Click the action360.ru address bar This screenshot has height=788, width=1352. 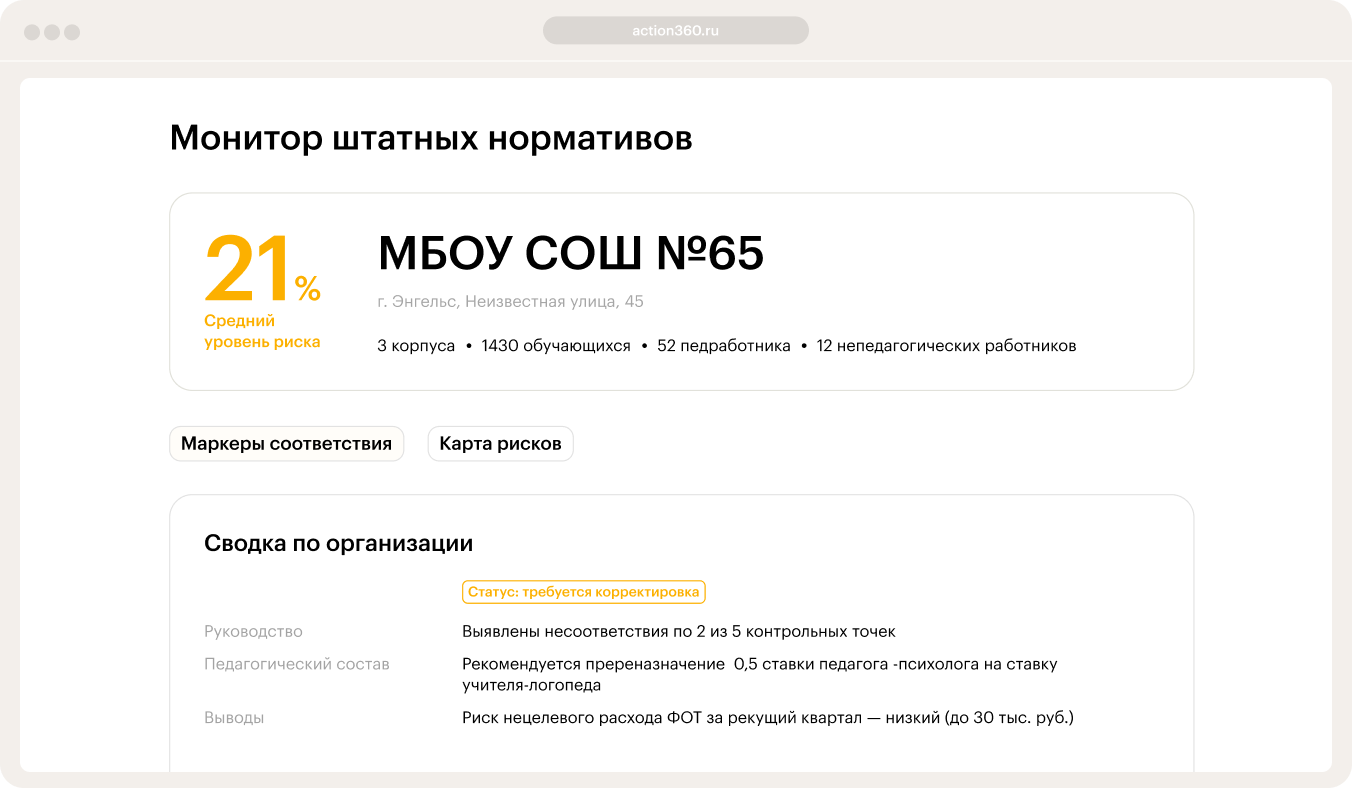click(676, 31)
